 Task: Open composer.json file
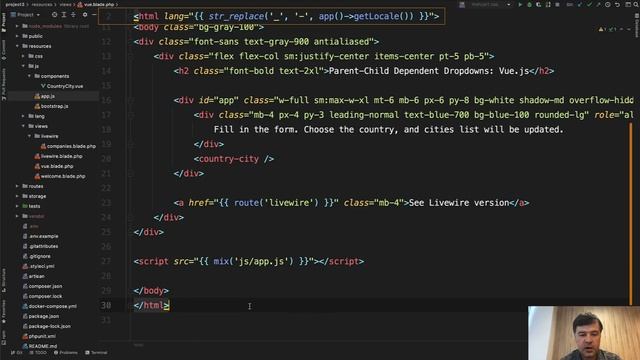[x=42, y=286]
